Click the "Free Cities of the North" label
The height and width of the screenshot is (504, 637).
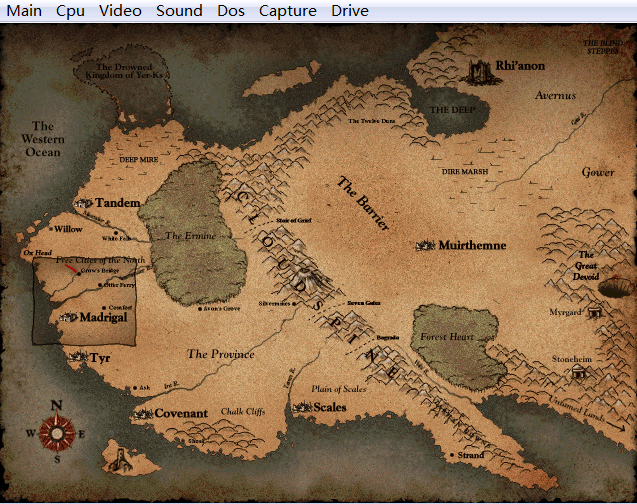(x=100, y=260)
